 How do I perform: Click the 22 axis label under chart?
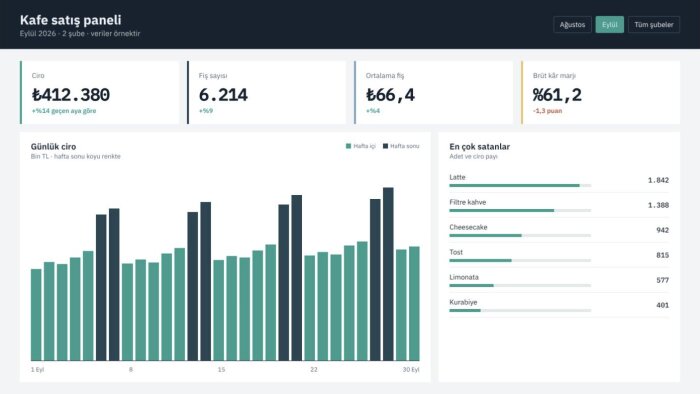pos(314,369)
